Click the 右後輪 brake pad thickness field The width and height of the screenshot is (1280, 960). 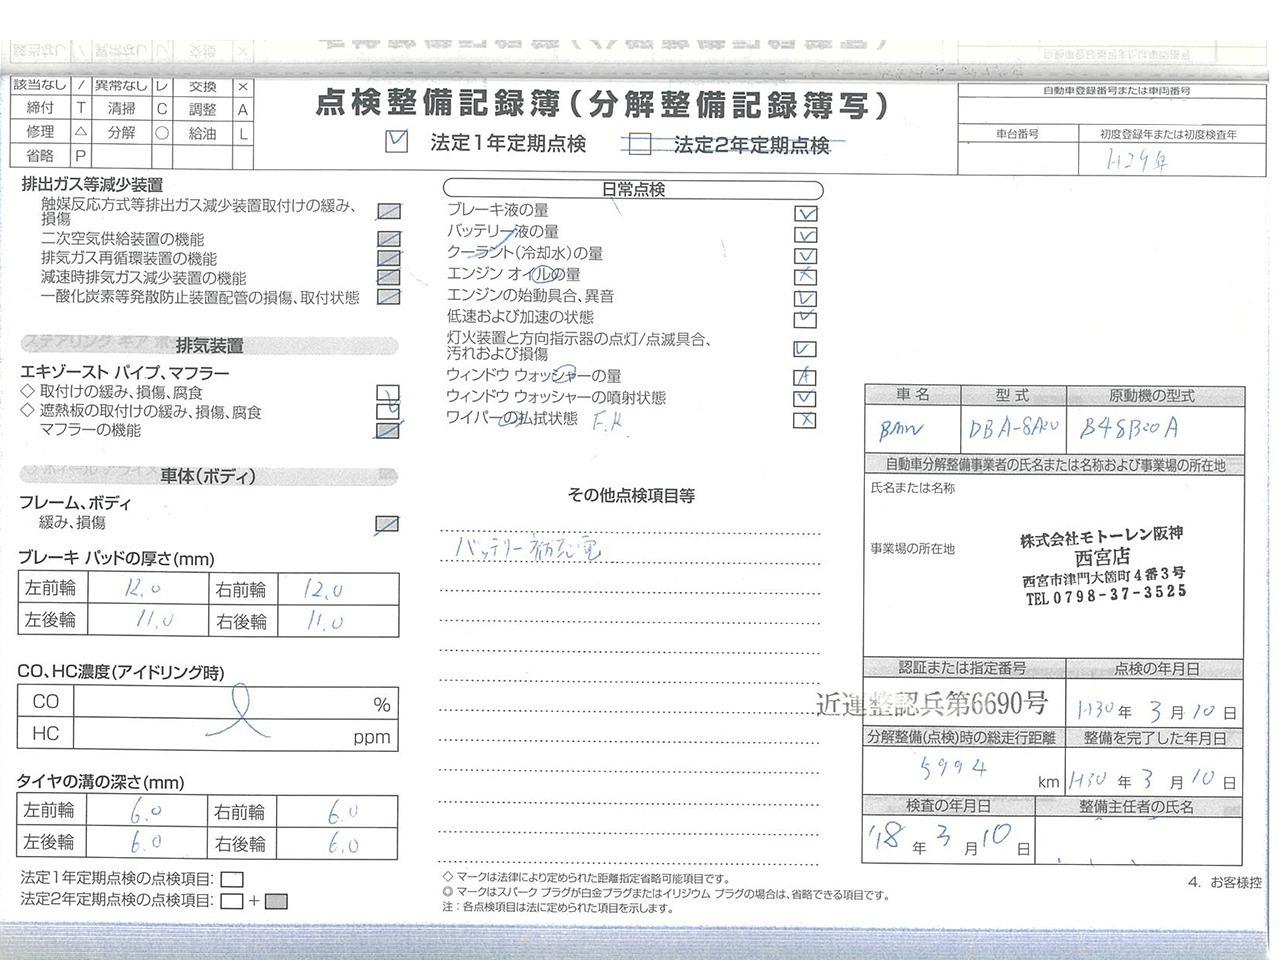pyautogui.click(x=336, y=620)
